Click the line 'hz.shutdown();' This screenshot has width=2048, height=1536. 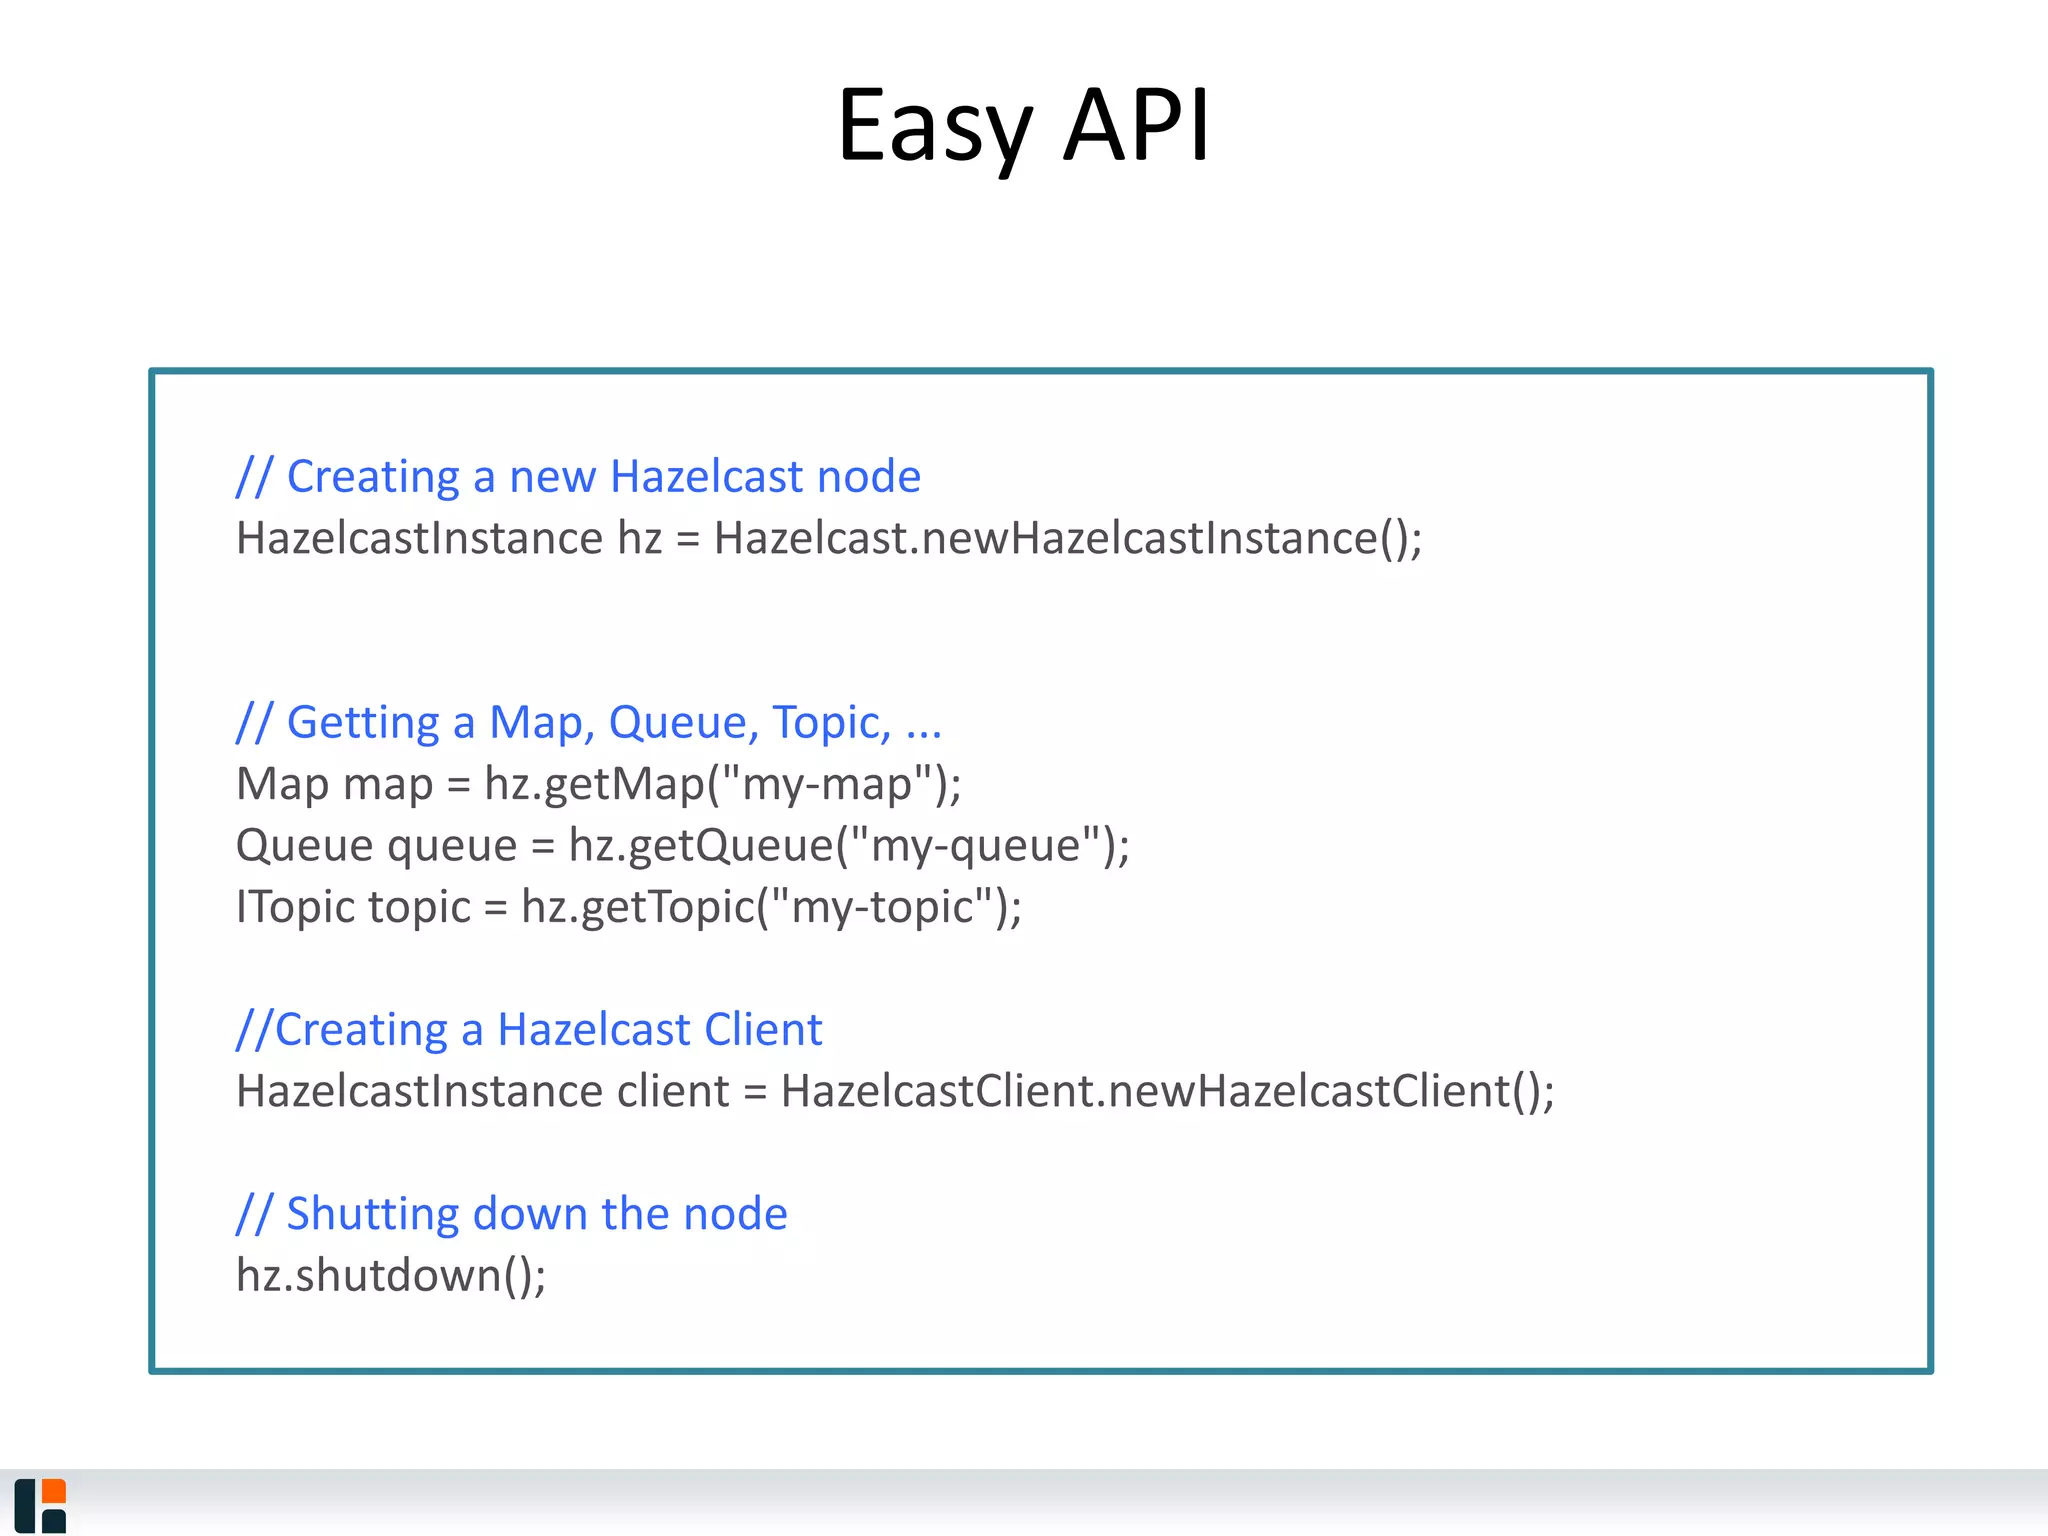[x=391, y=1275]
